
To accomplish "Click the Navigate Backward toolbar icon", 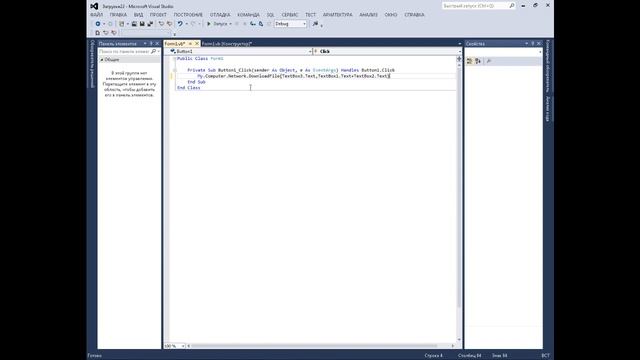I will 98,24.
